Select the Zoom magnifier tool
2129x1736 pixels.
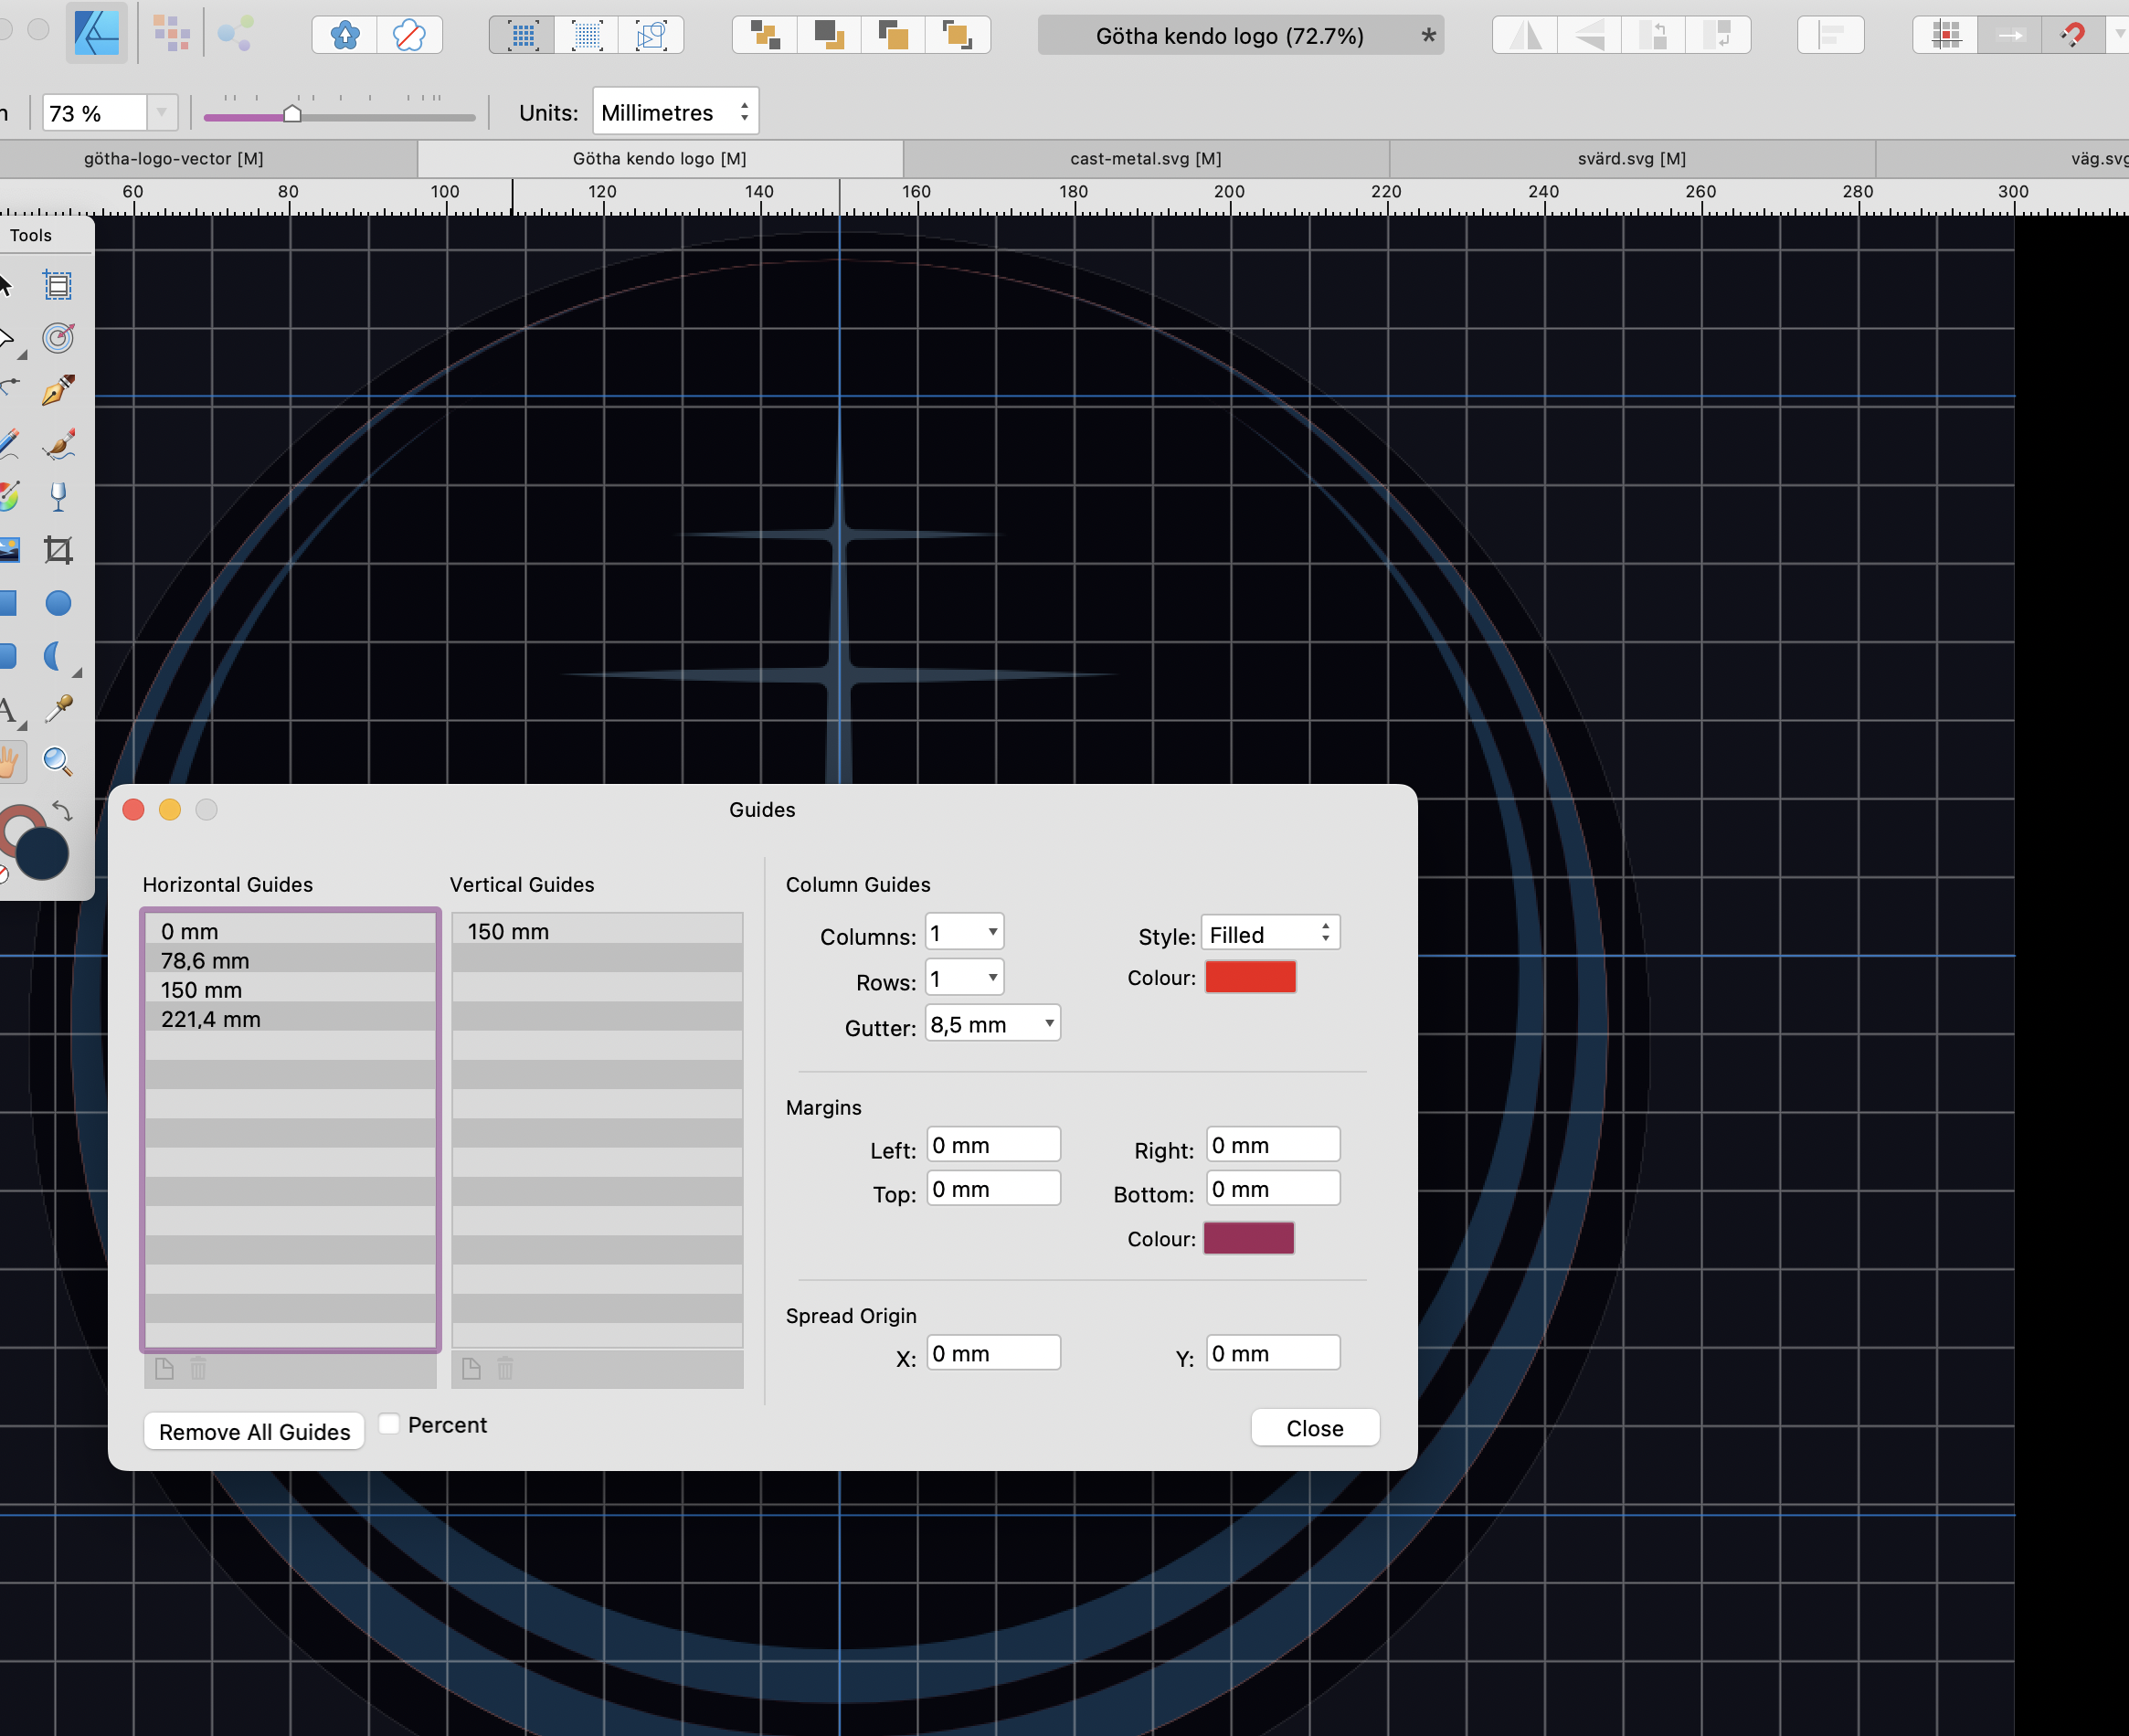click(58, 762)
